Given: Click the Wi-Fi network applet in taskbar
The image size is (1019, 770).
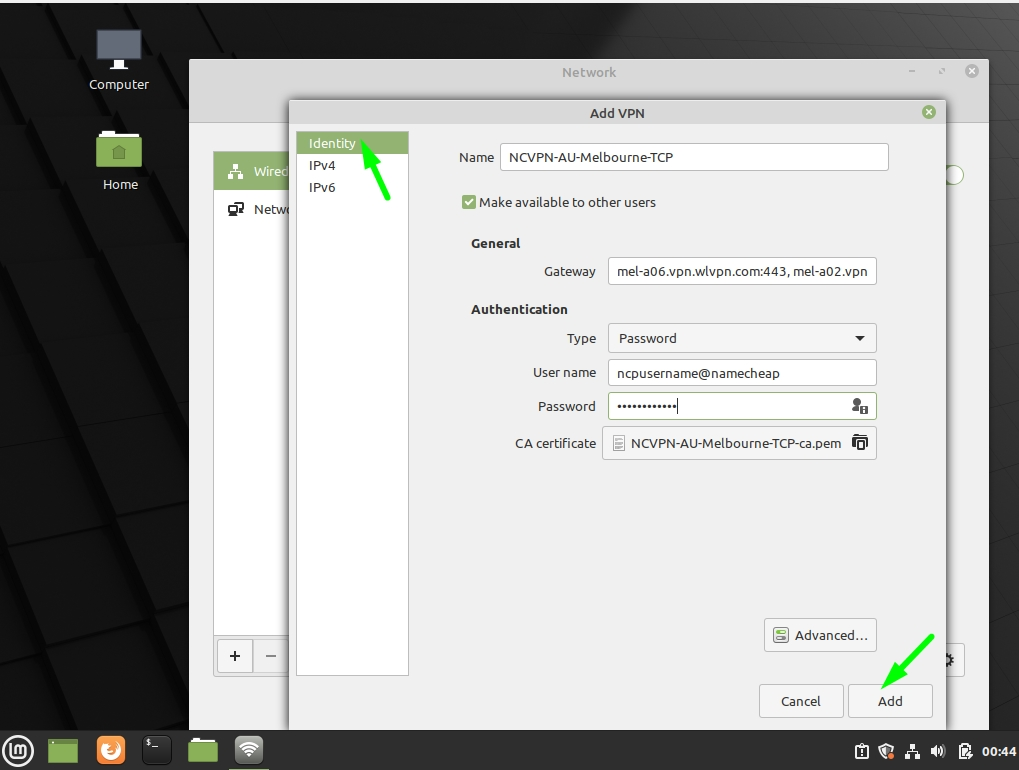Looking at the screenshot, I should 248,750.
